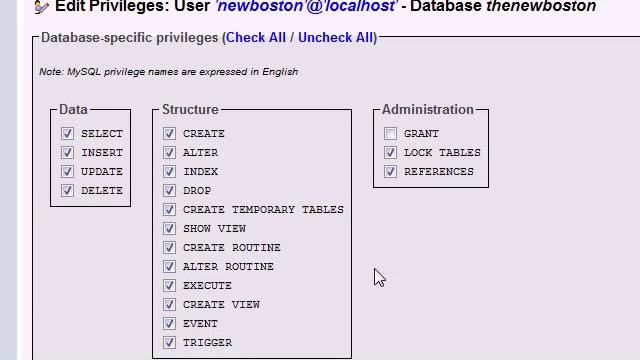Uncheck the CREATE VIEW privilege
Screen dimensions: 640x360
click(x=169, y=304)
